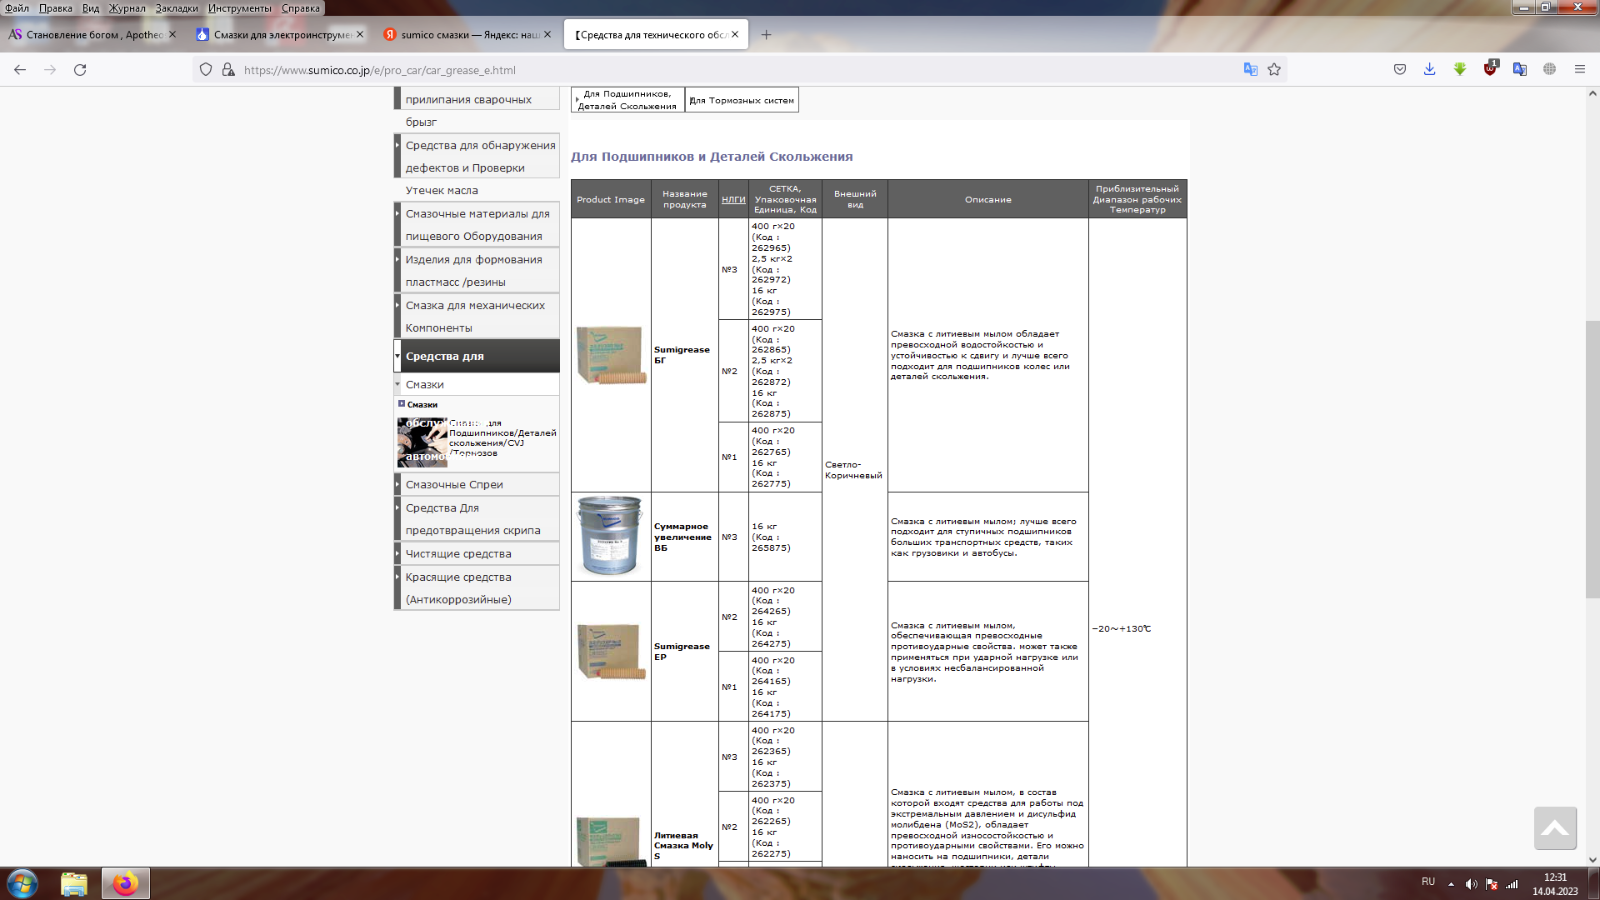1600x900 pixels.
Task: Switch keyboard language RU indicator
Action: point(1428,882)
